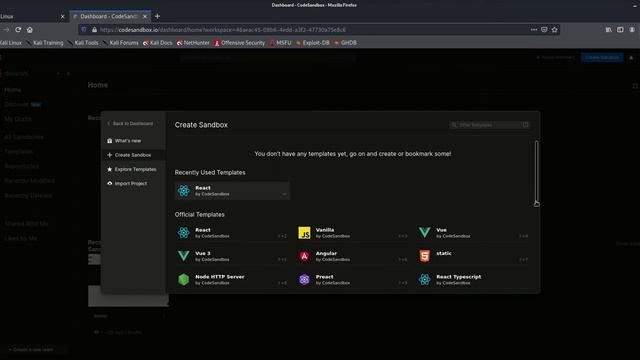Click the Preact template name
640x360 pixels.
click(324, 276)
